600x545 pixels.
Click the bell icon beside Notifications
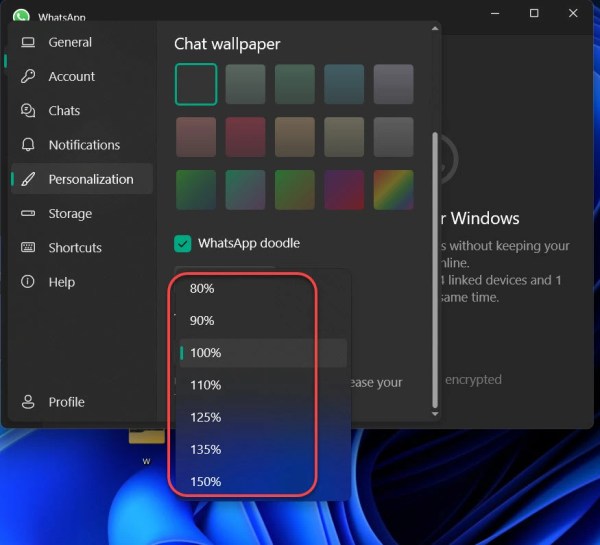[x=28, y=145]
